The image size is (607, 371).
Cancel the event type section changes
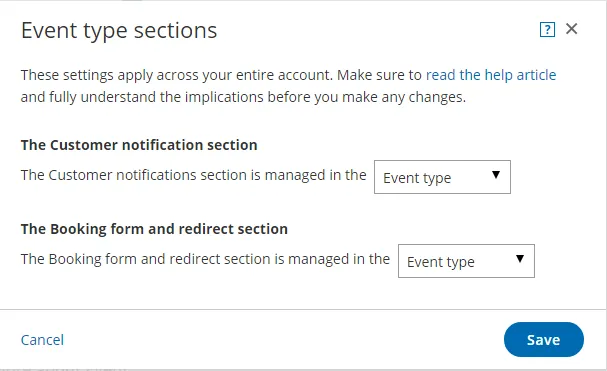coord(42,340)
